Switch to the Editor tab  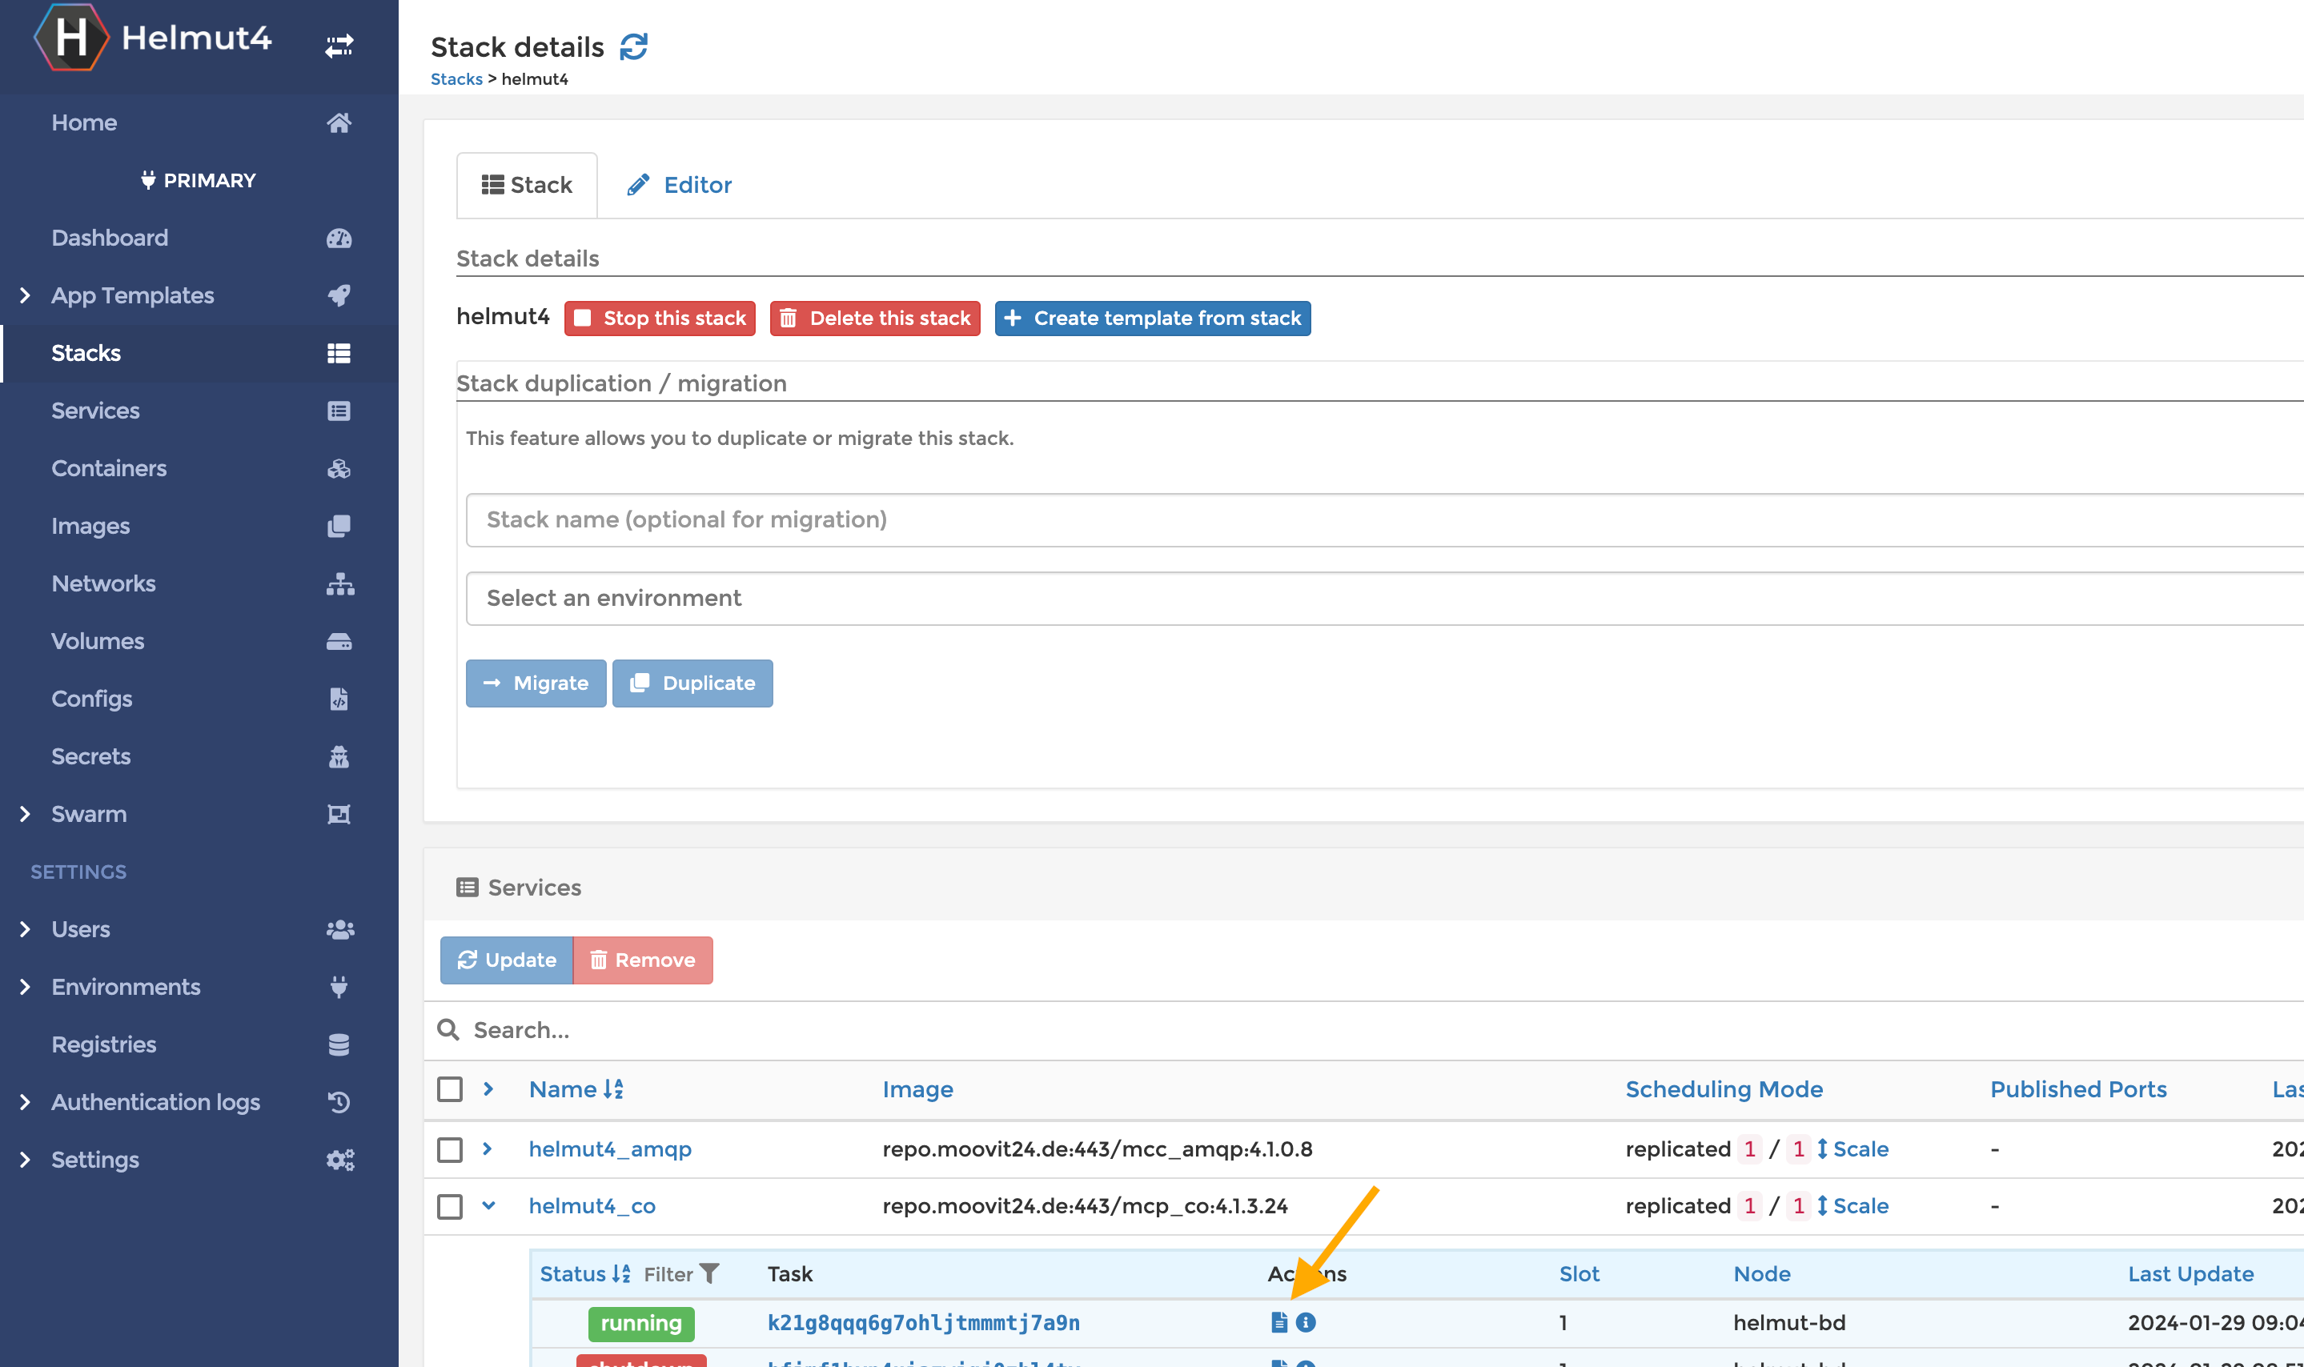[680, 185]
